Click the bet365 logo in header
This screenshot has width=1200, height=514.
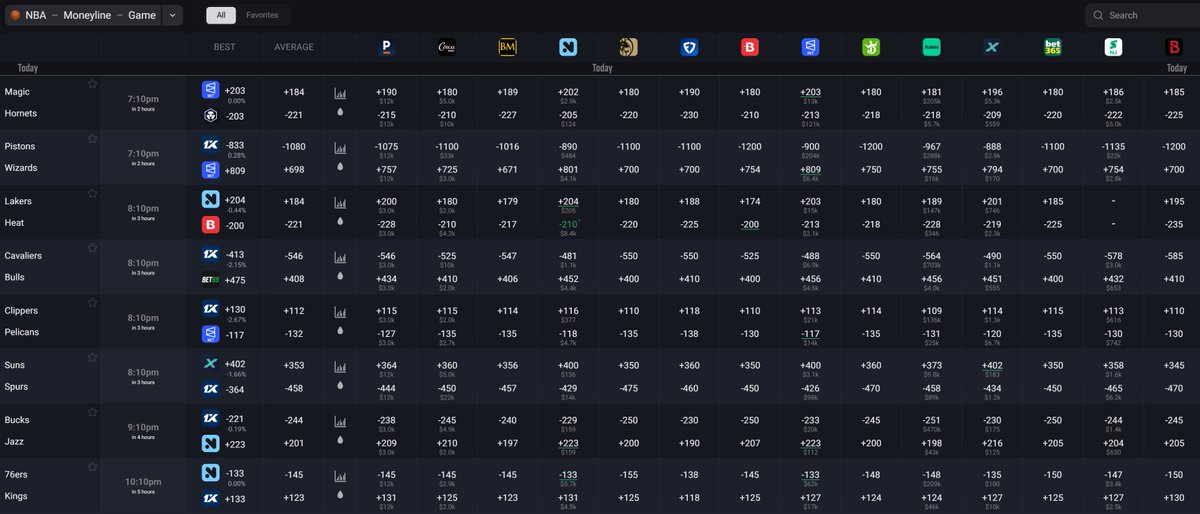[1052, 47]
